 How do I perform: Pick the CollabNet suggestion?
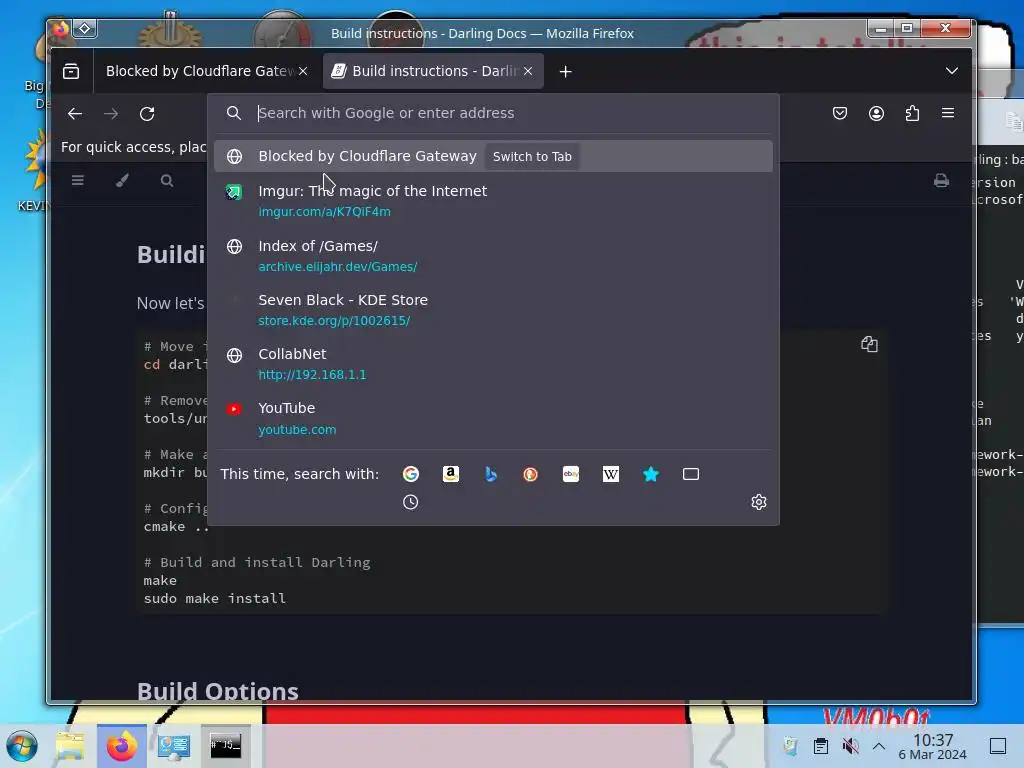(x=493, y=364)
